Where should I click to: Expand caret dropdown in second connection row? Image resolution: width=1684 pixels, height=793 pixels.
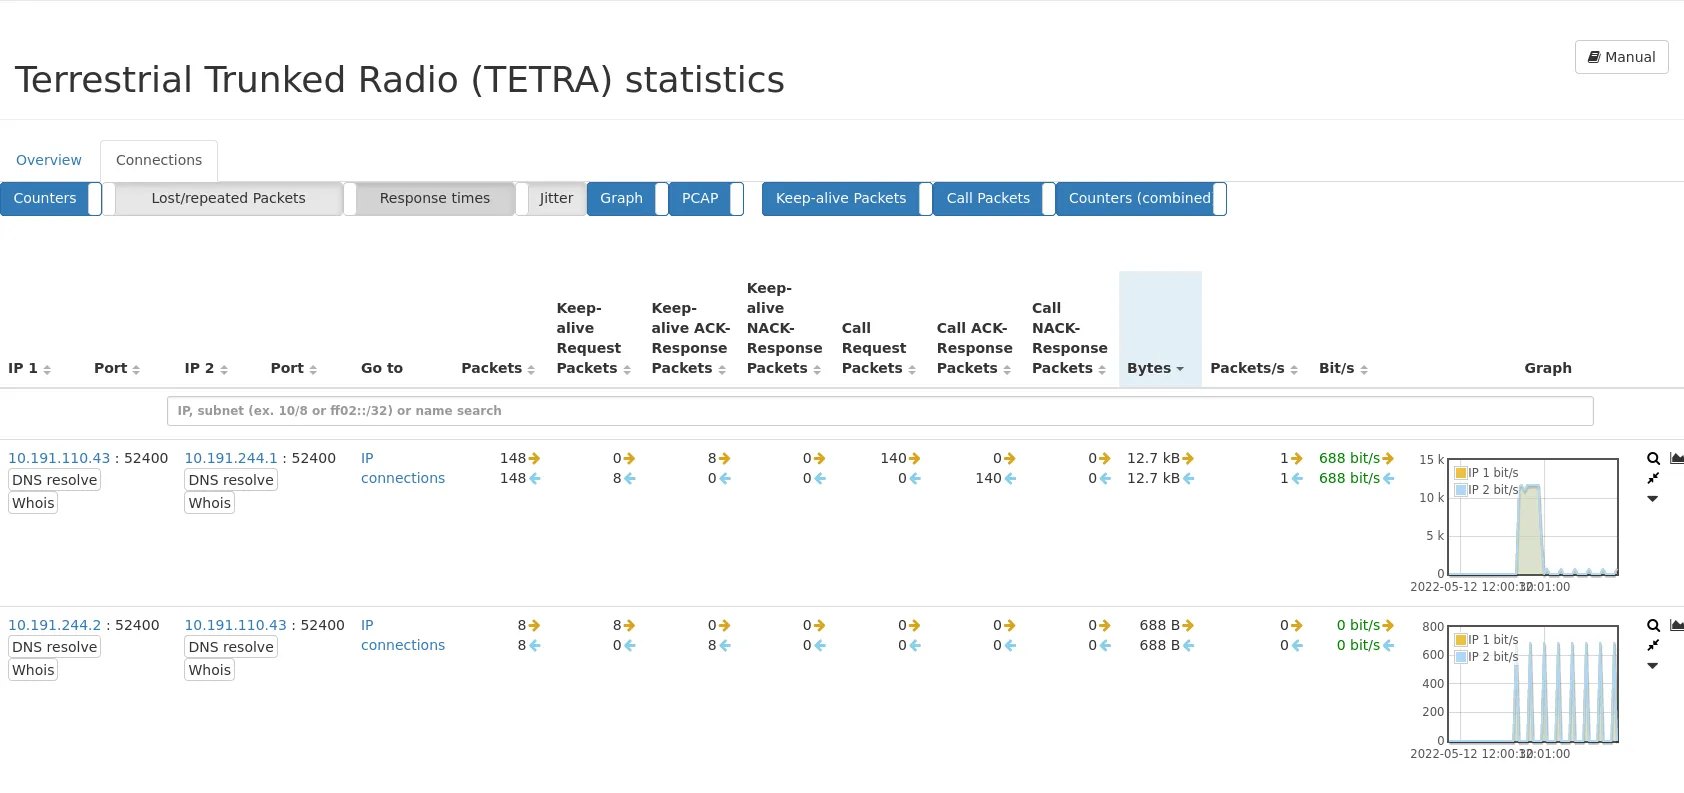1653,666
